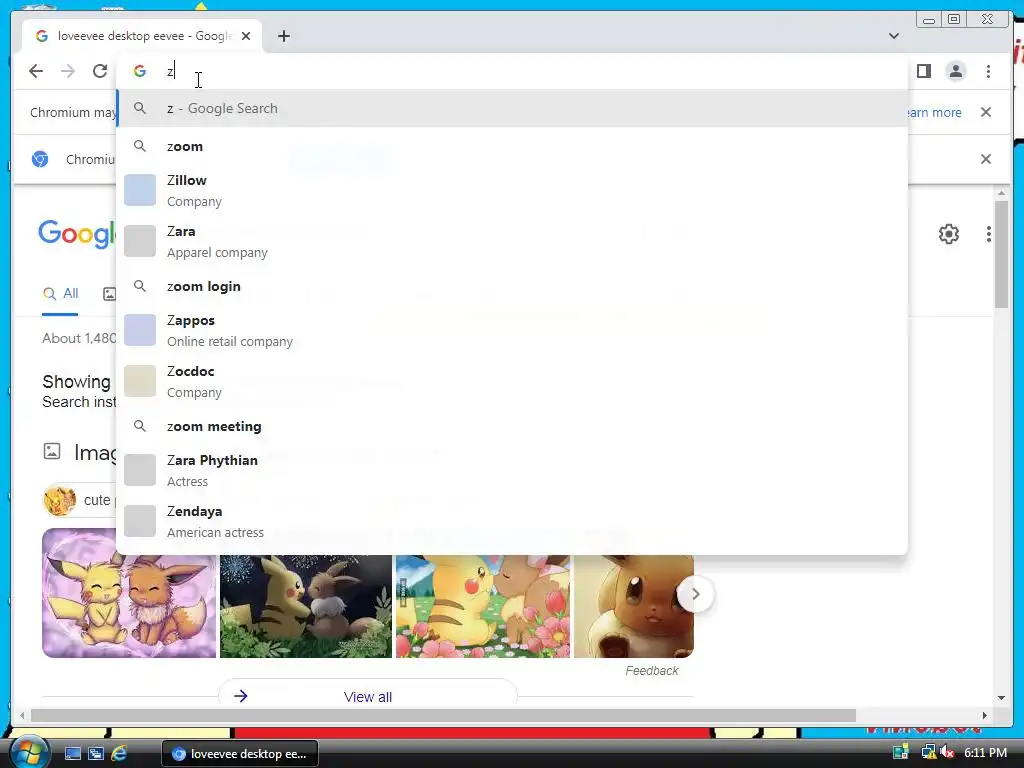Toggle the browser side panel icon
1024x768 pixels.
click(923, 71)
